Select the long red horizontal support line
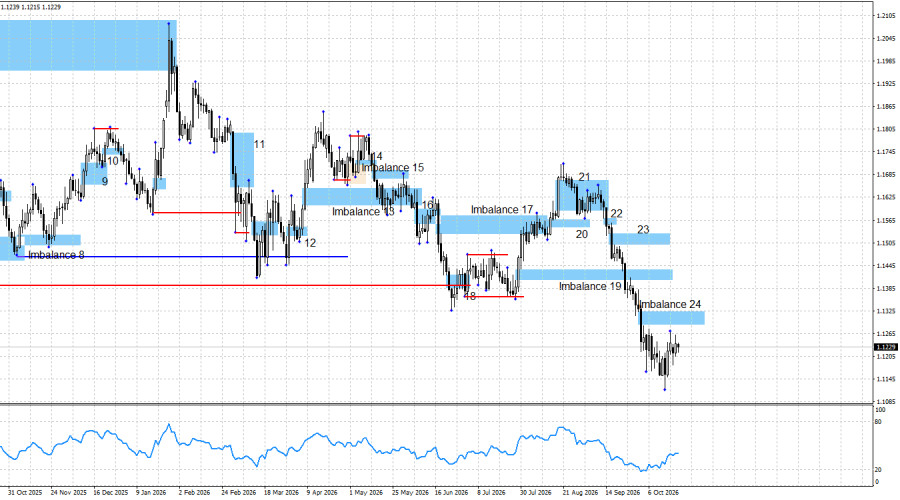The image size is (900, 500). [x=235, y=285]
